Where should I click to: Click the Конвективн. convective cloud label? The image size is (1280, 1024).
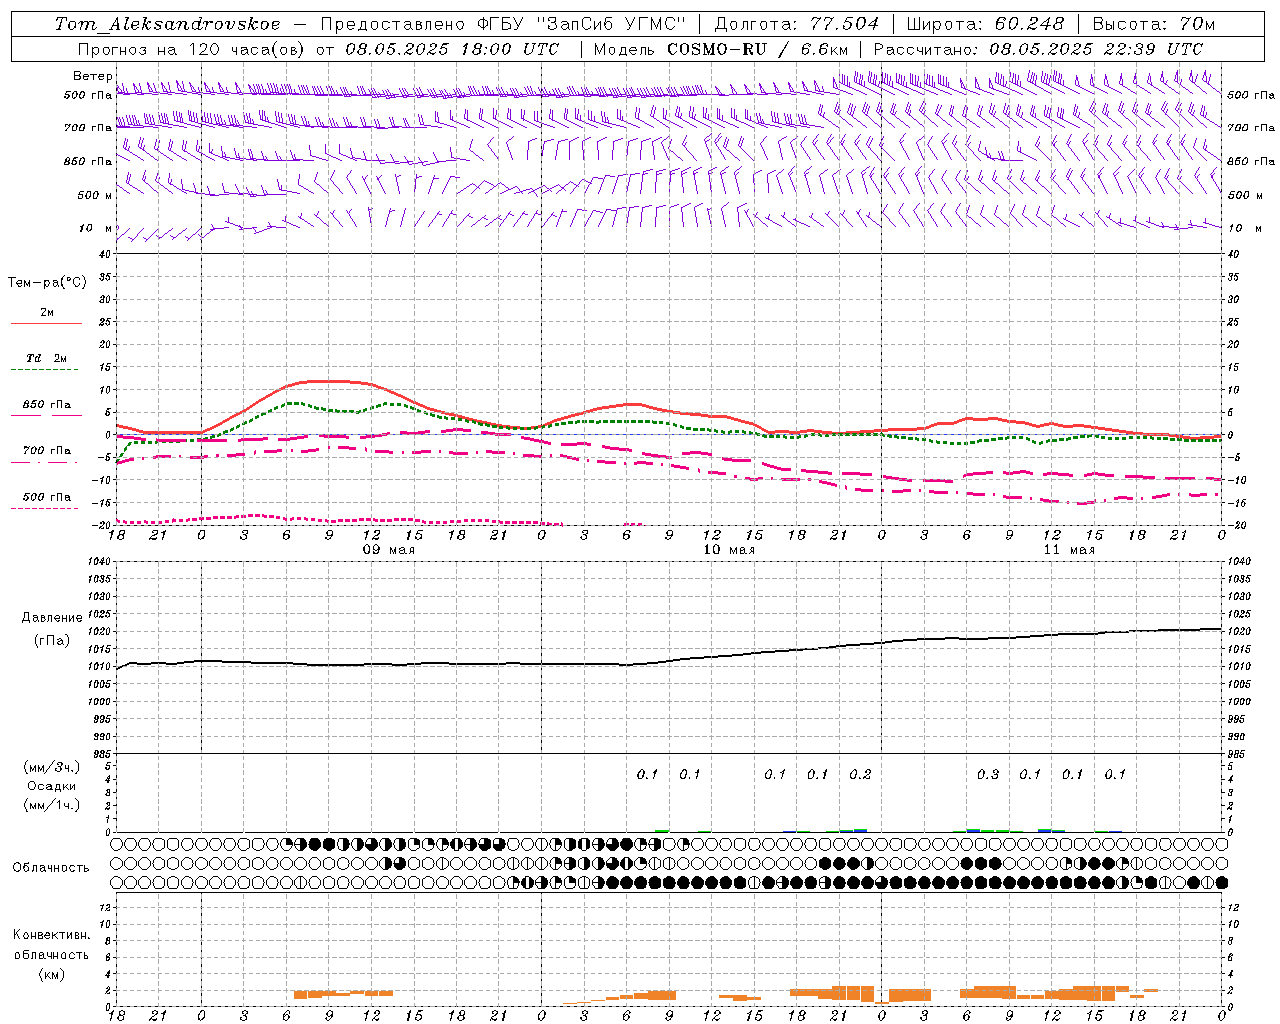click(51, 935)
